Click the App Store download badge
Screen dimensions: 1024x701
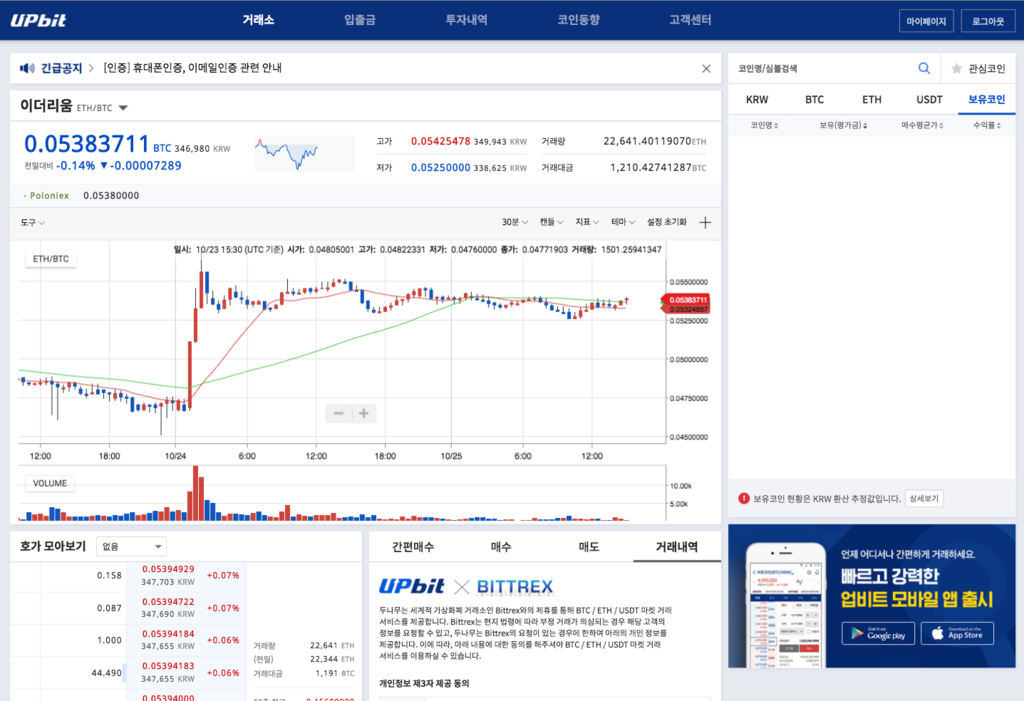pyautogui.click(x=957, y=633)
